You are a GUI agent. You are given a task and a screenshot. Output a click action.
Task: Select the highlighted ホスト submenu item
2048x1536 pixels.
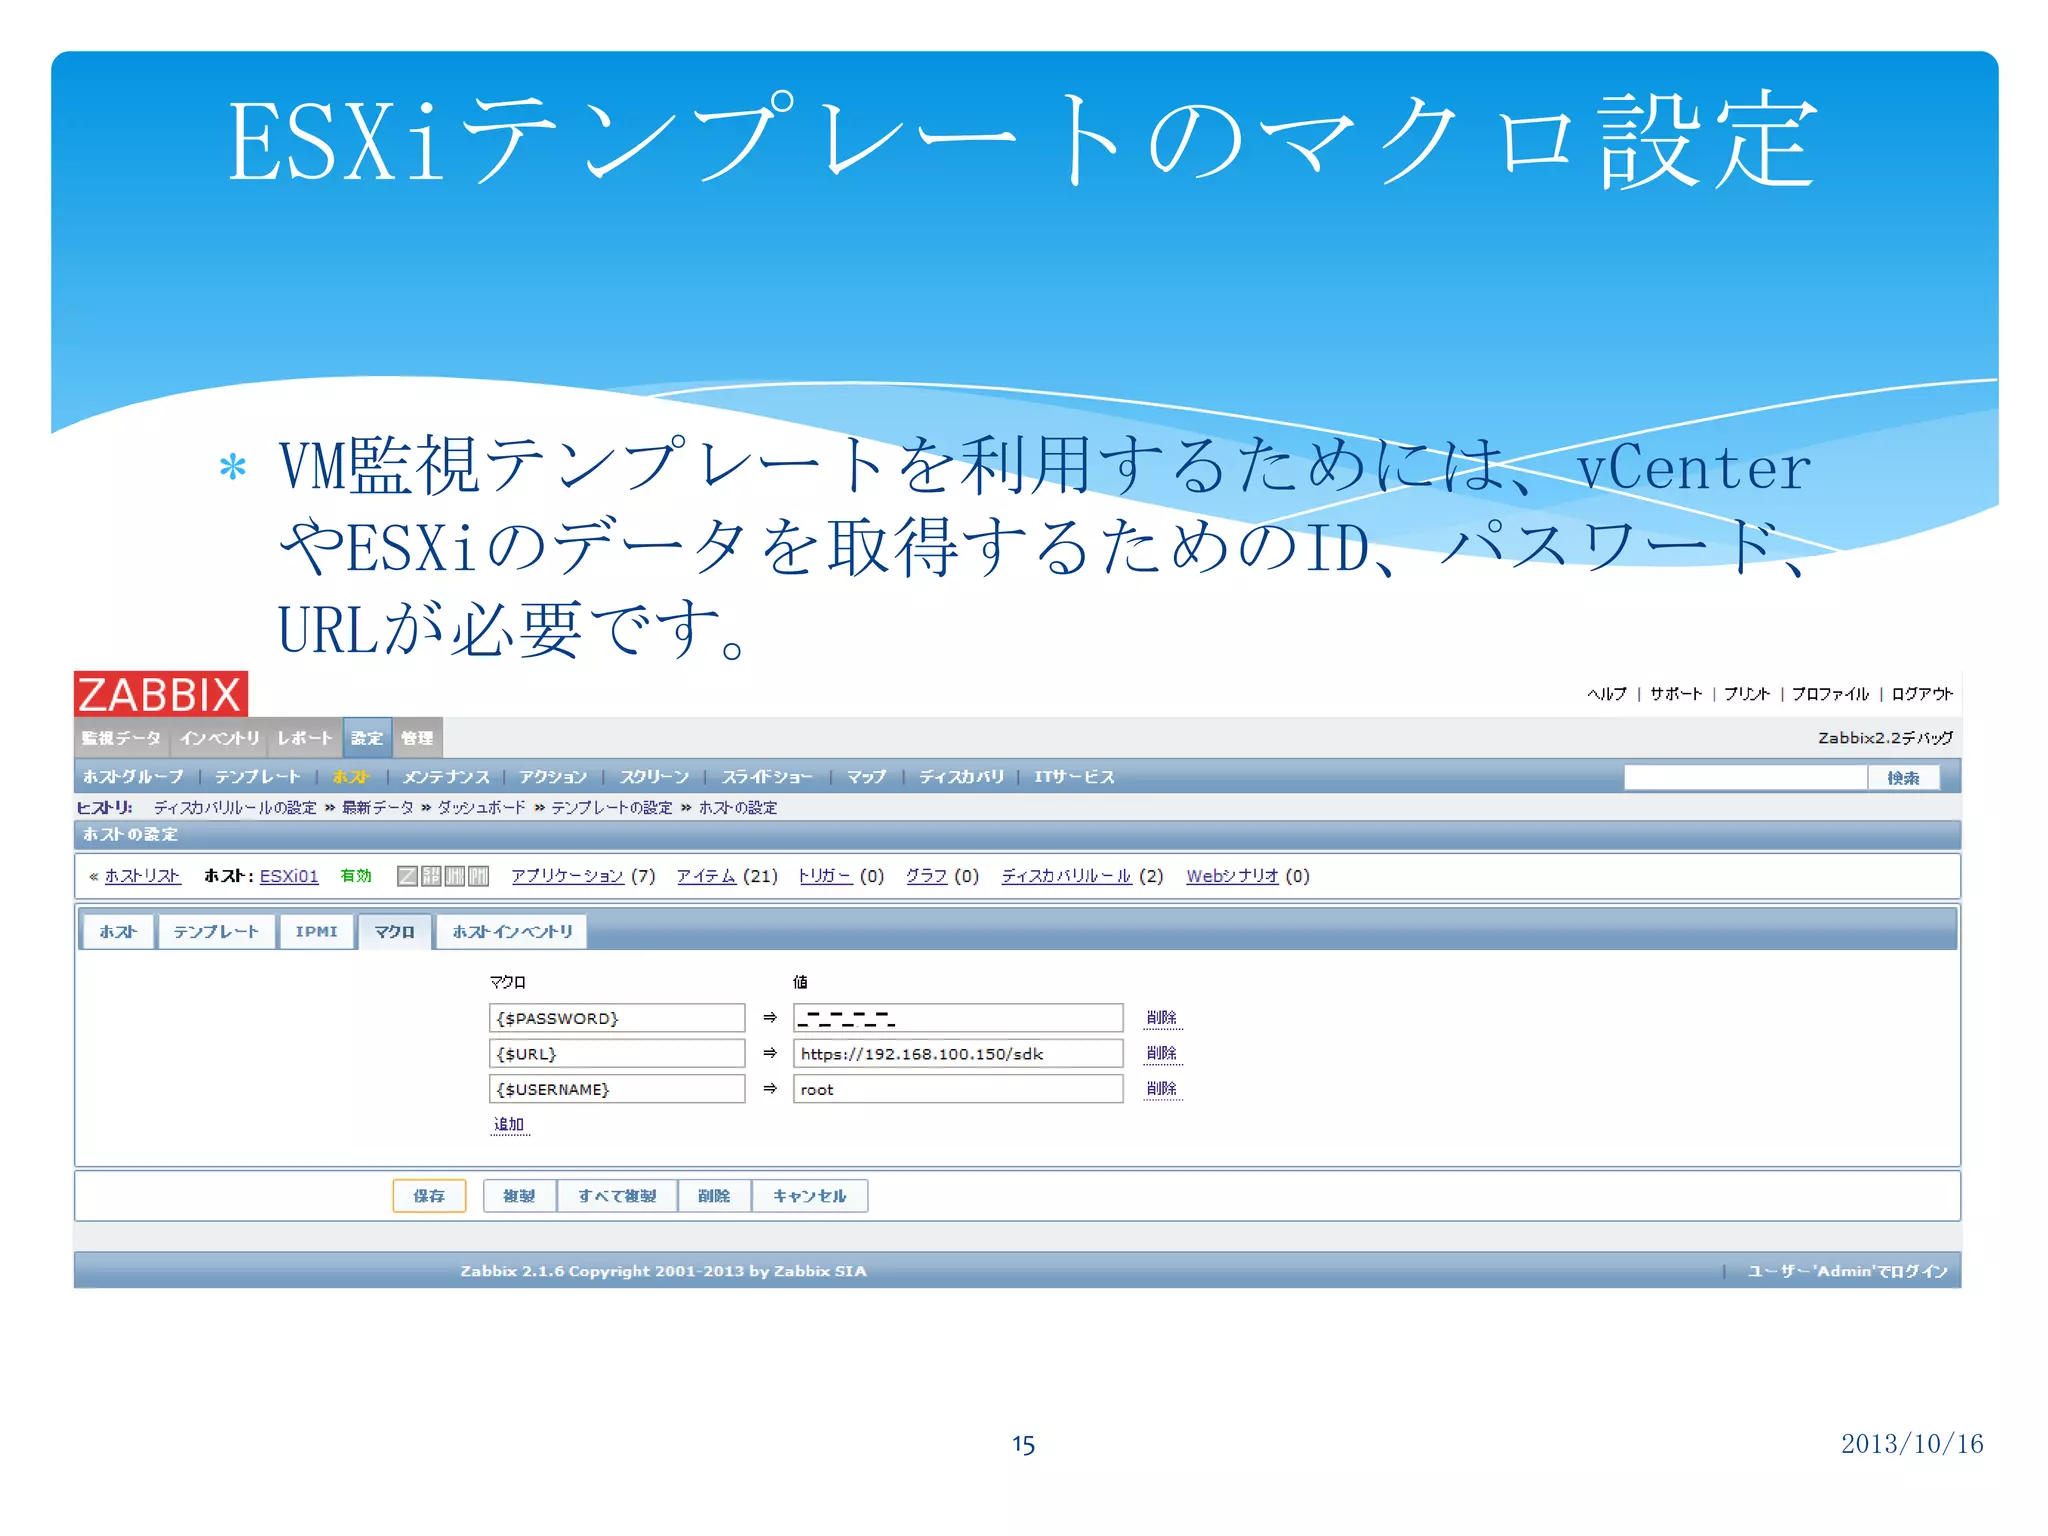(351, 777)
